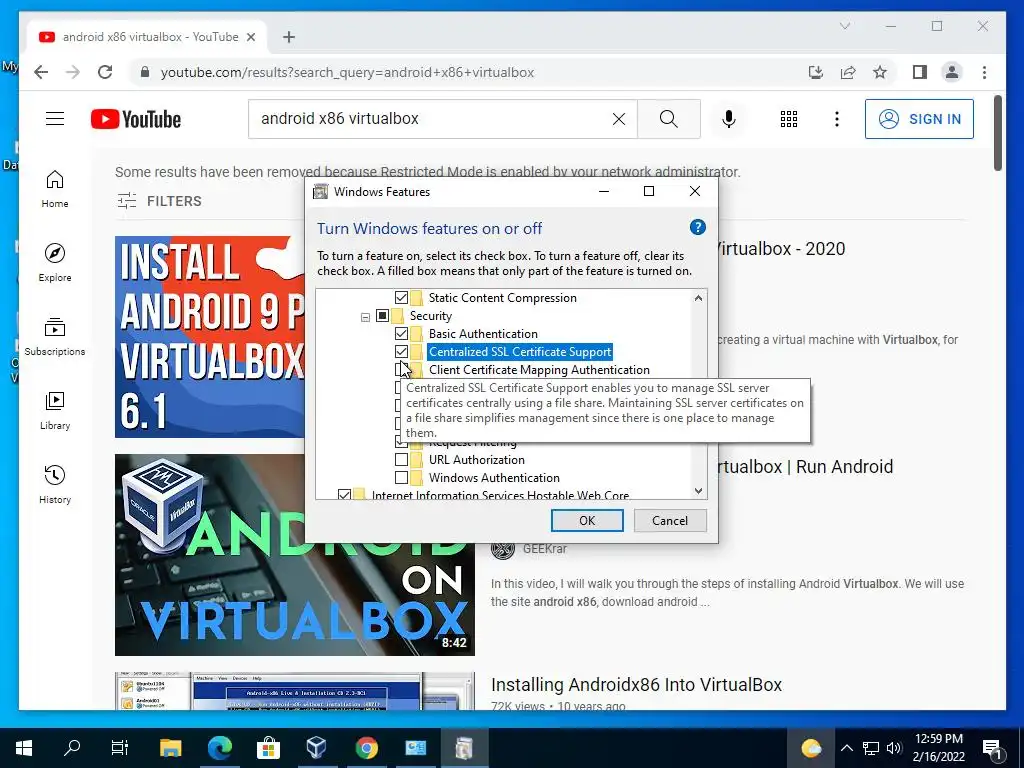This screenshot has width=1024, height=768.
Task: Select the Windows Authentication row label
Action: (494, 478)
